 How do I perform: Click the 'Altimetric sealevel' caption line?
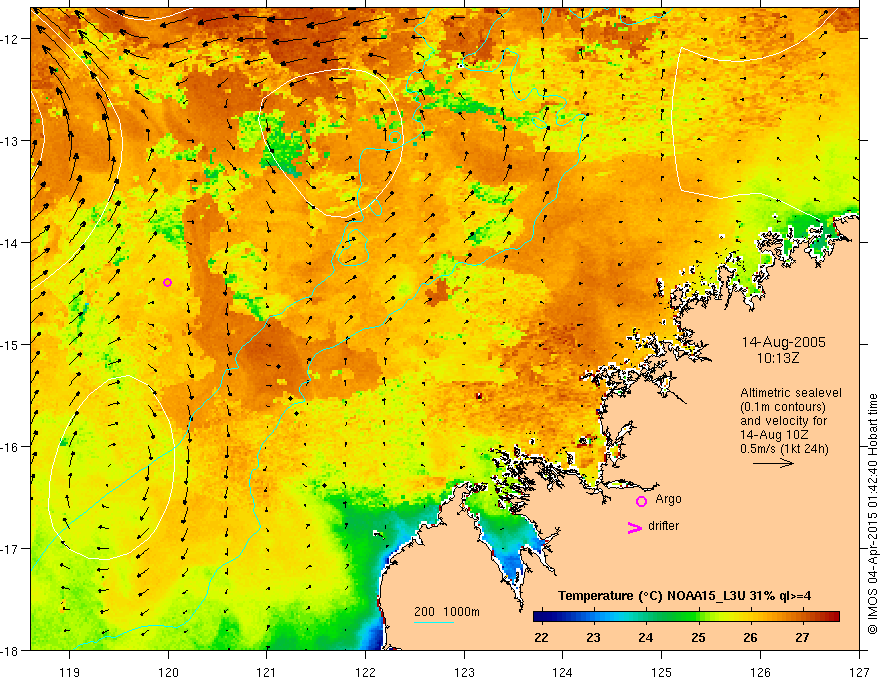coord(791,393)
